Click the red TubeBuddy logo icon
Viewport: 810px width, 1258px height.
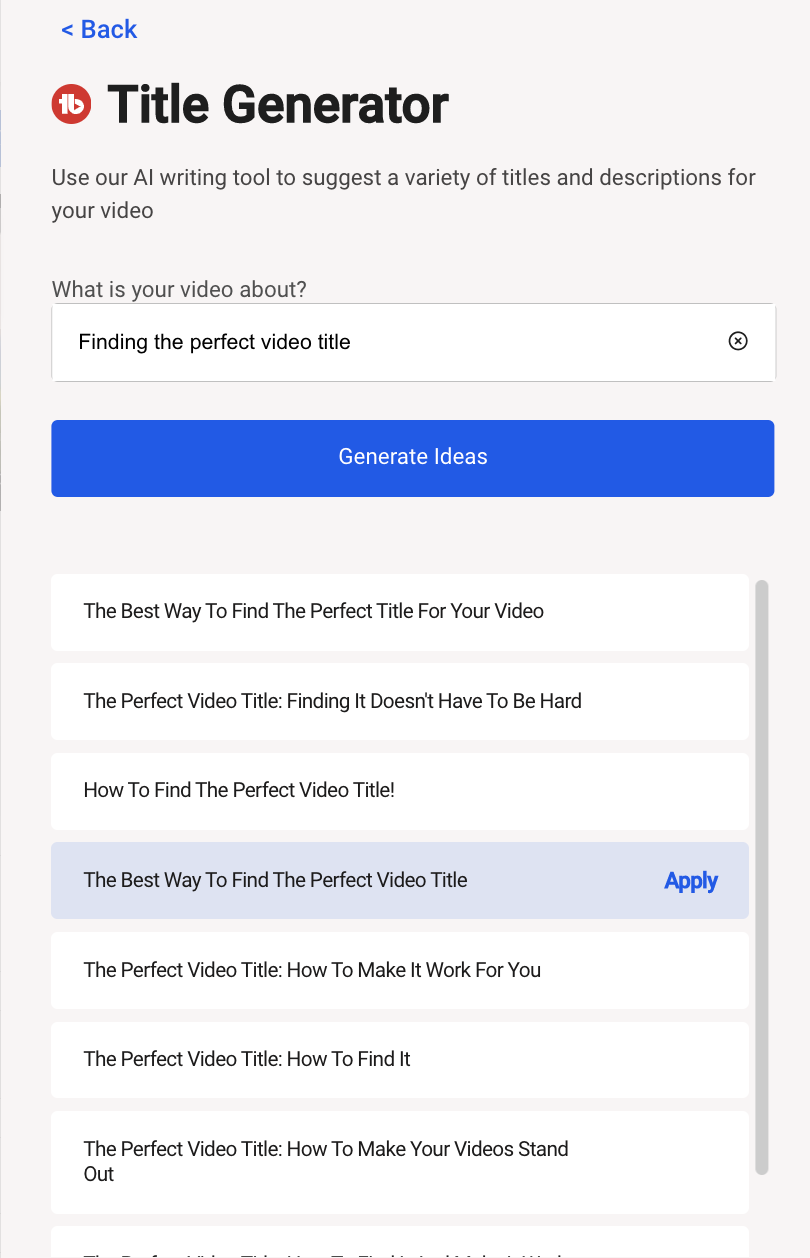[71, 104]
